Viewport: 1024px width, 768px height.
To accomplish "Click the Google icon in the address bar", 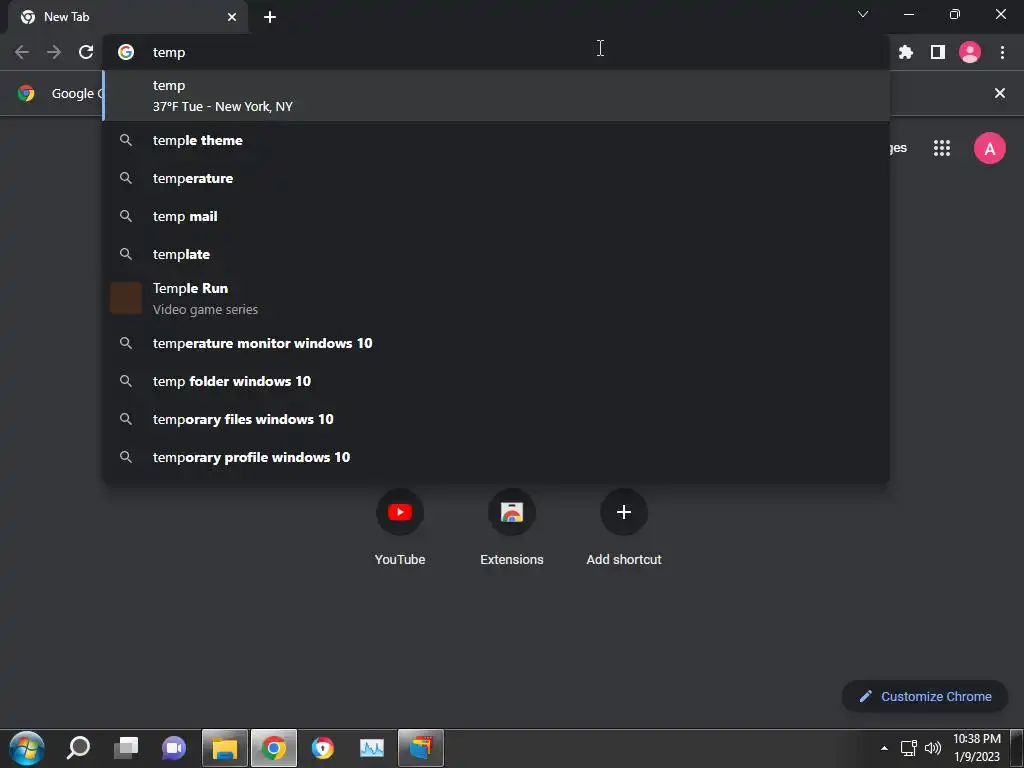I will [126, 52].
